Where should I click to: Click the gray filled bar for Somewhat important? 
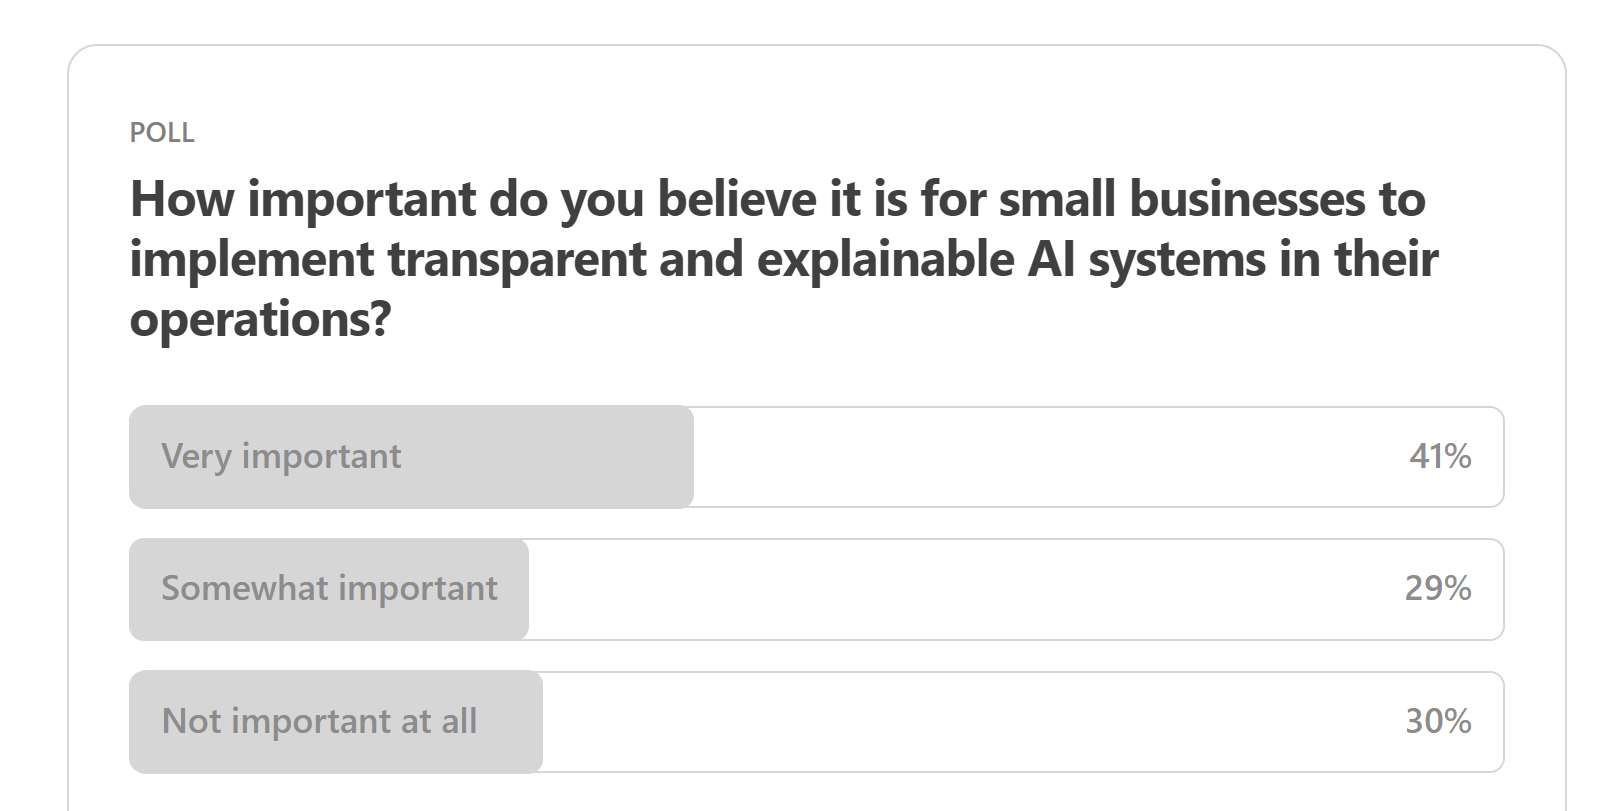[x=329, y=589]
